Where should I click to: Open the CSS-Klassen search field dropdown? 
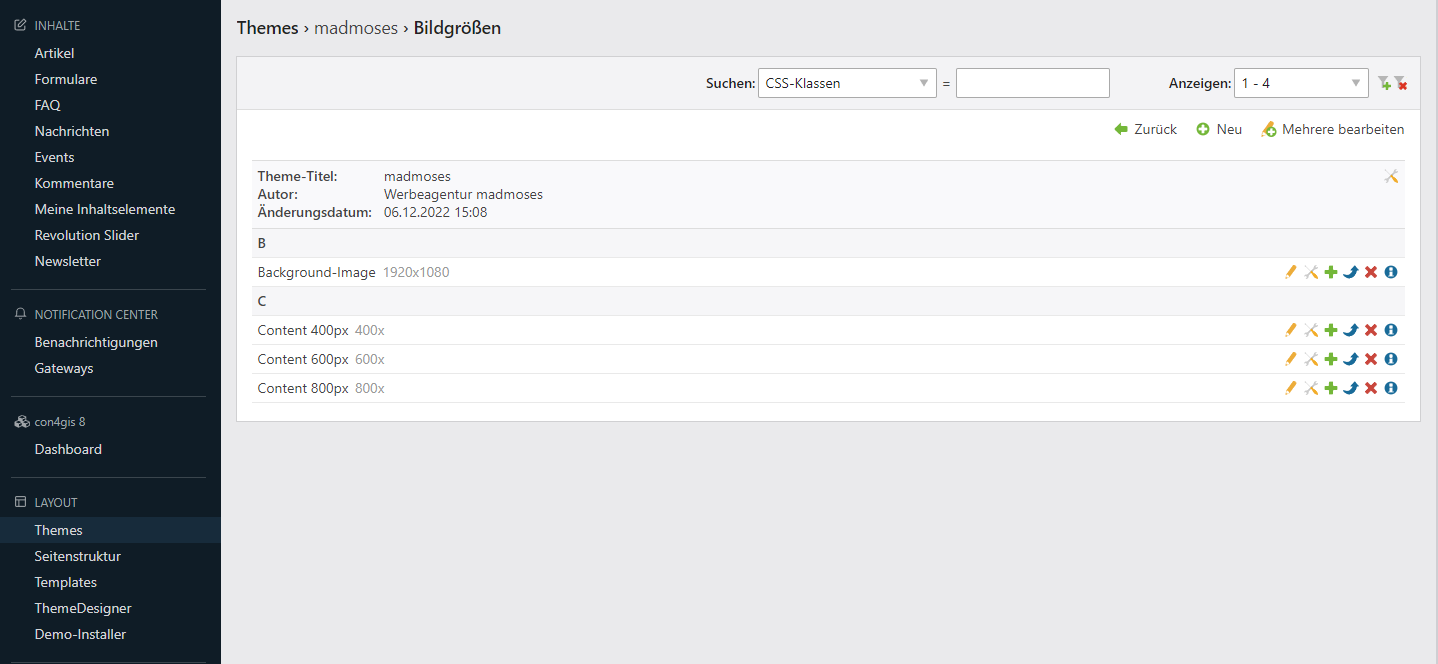click(x=846, y=83)
